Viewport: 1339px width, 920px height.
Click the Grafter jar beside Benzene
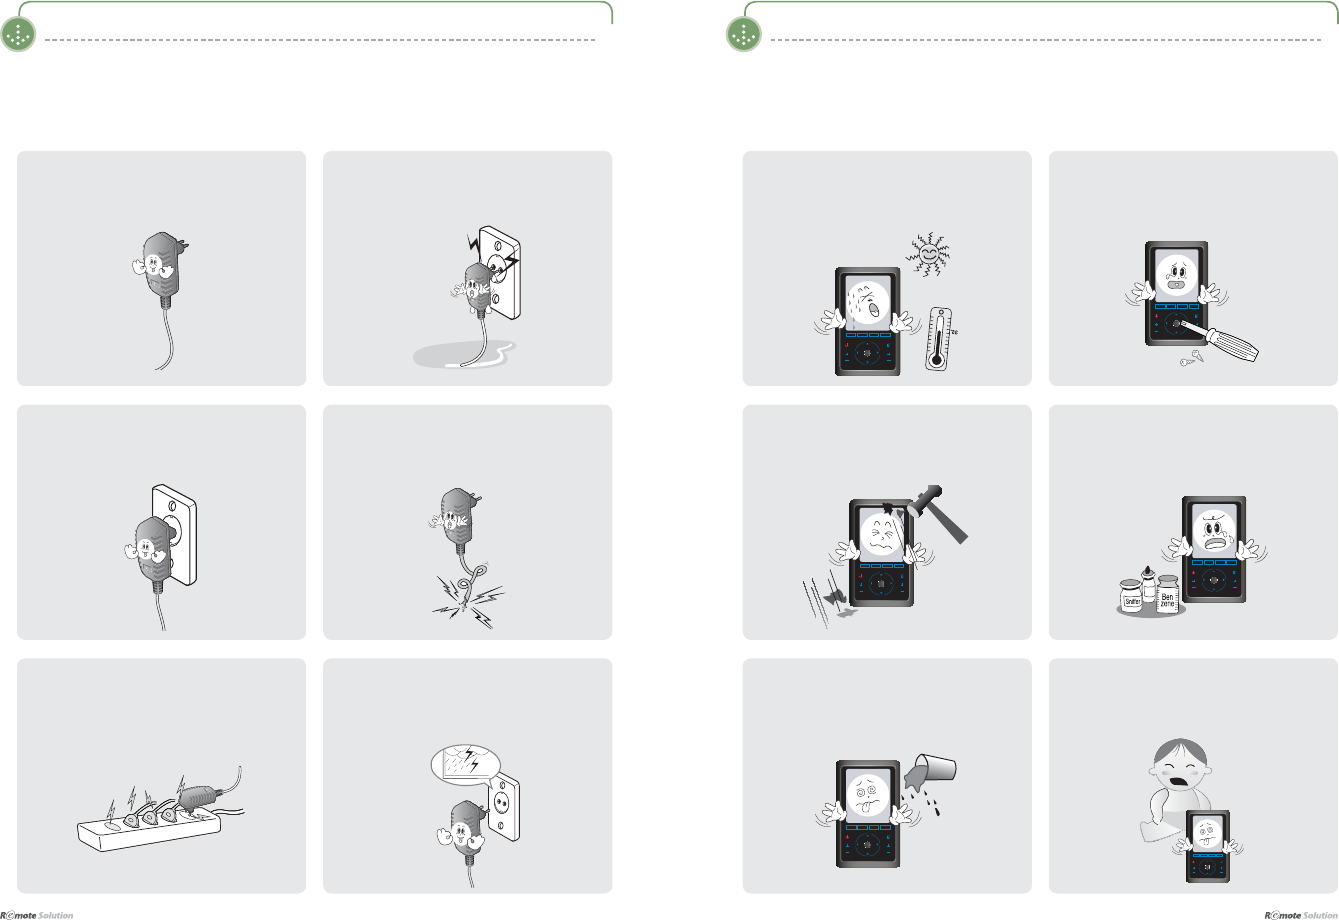(1131, 595)
